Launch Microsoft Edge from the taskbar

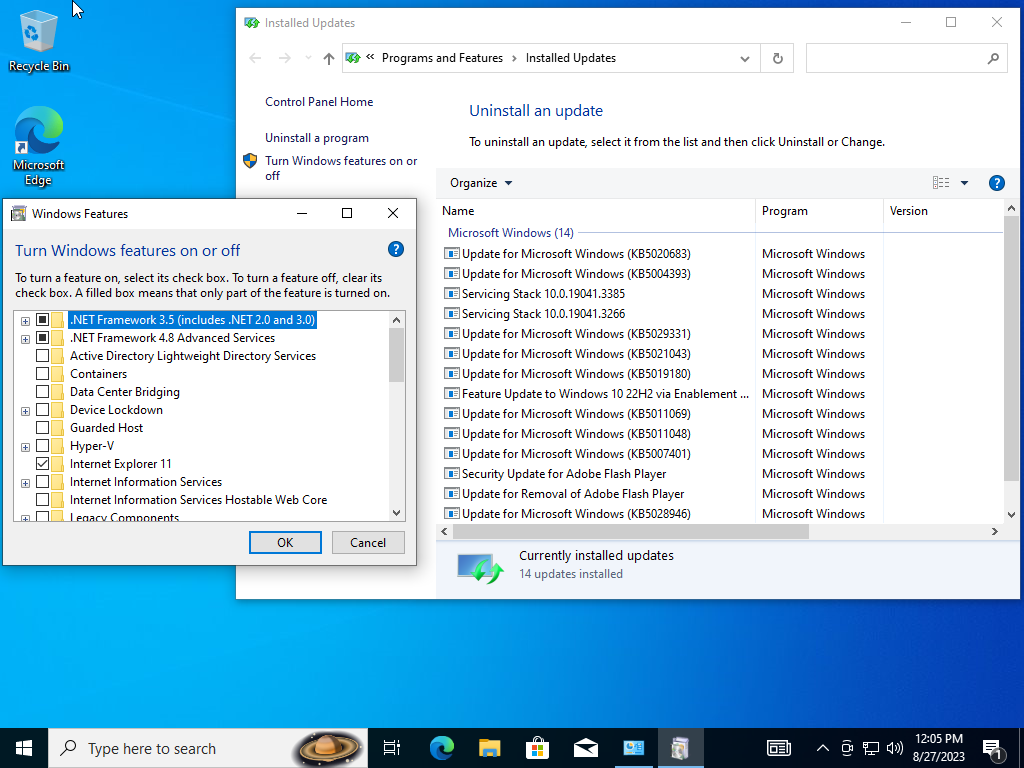(441, 748)
